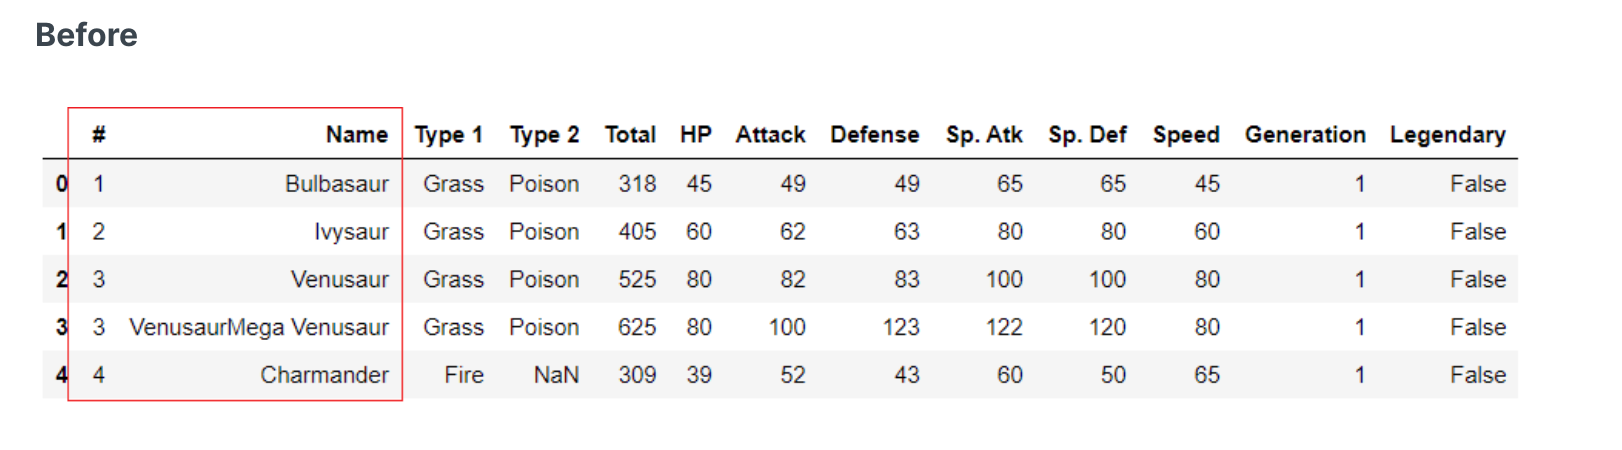Click the Type 2 column header
Screen dimensions: 1622x450
(544, 135)
